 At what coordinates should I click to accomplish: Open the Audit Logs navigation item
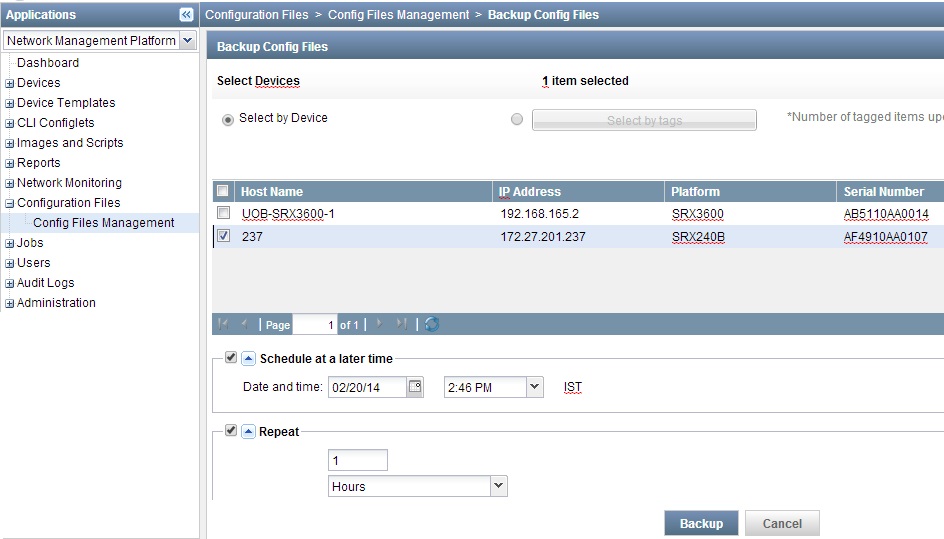pos(46,282)
